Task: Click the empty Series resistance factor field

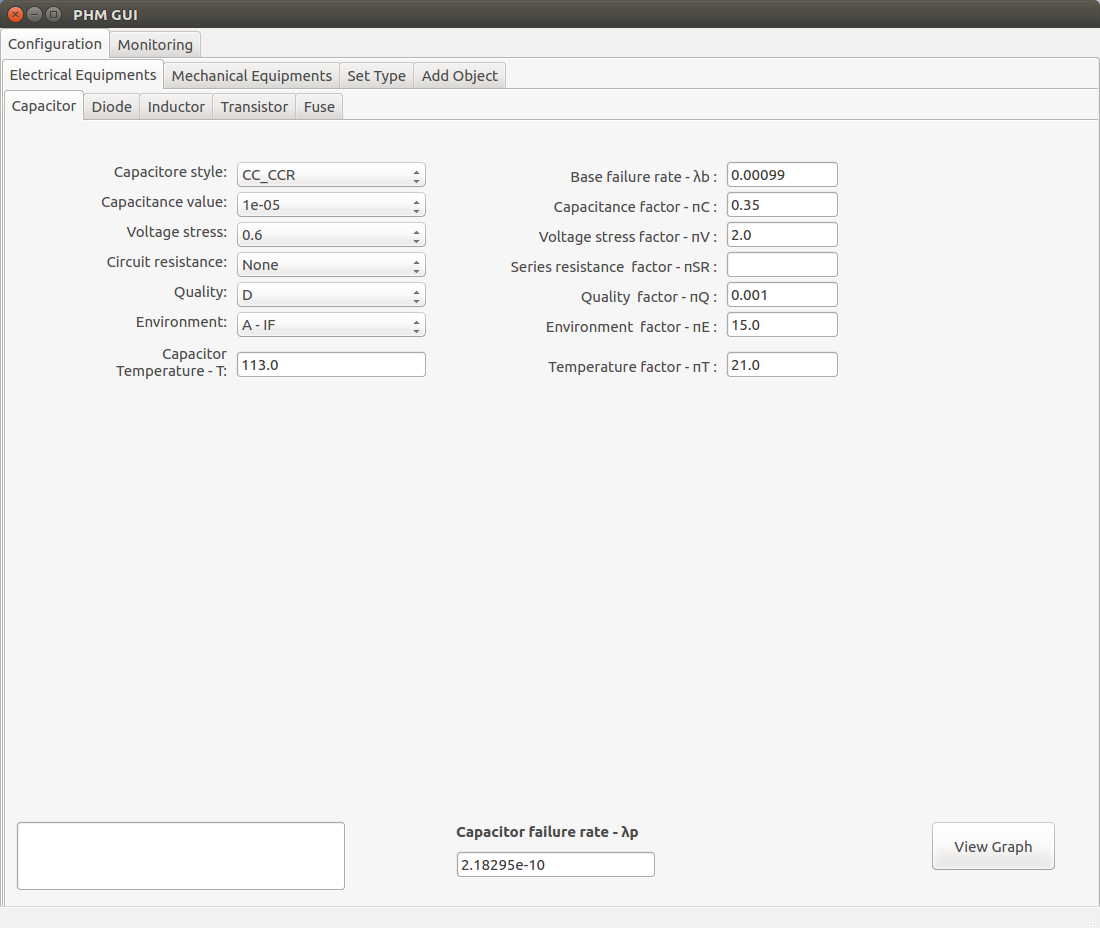Action: click(782, 265)
